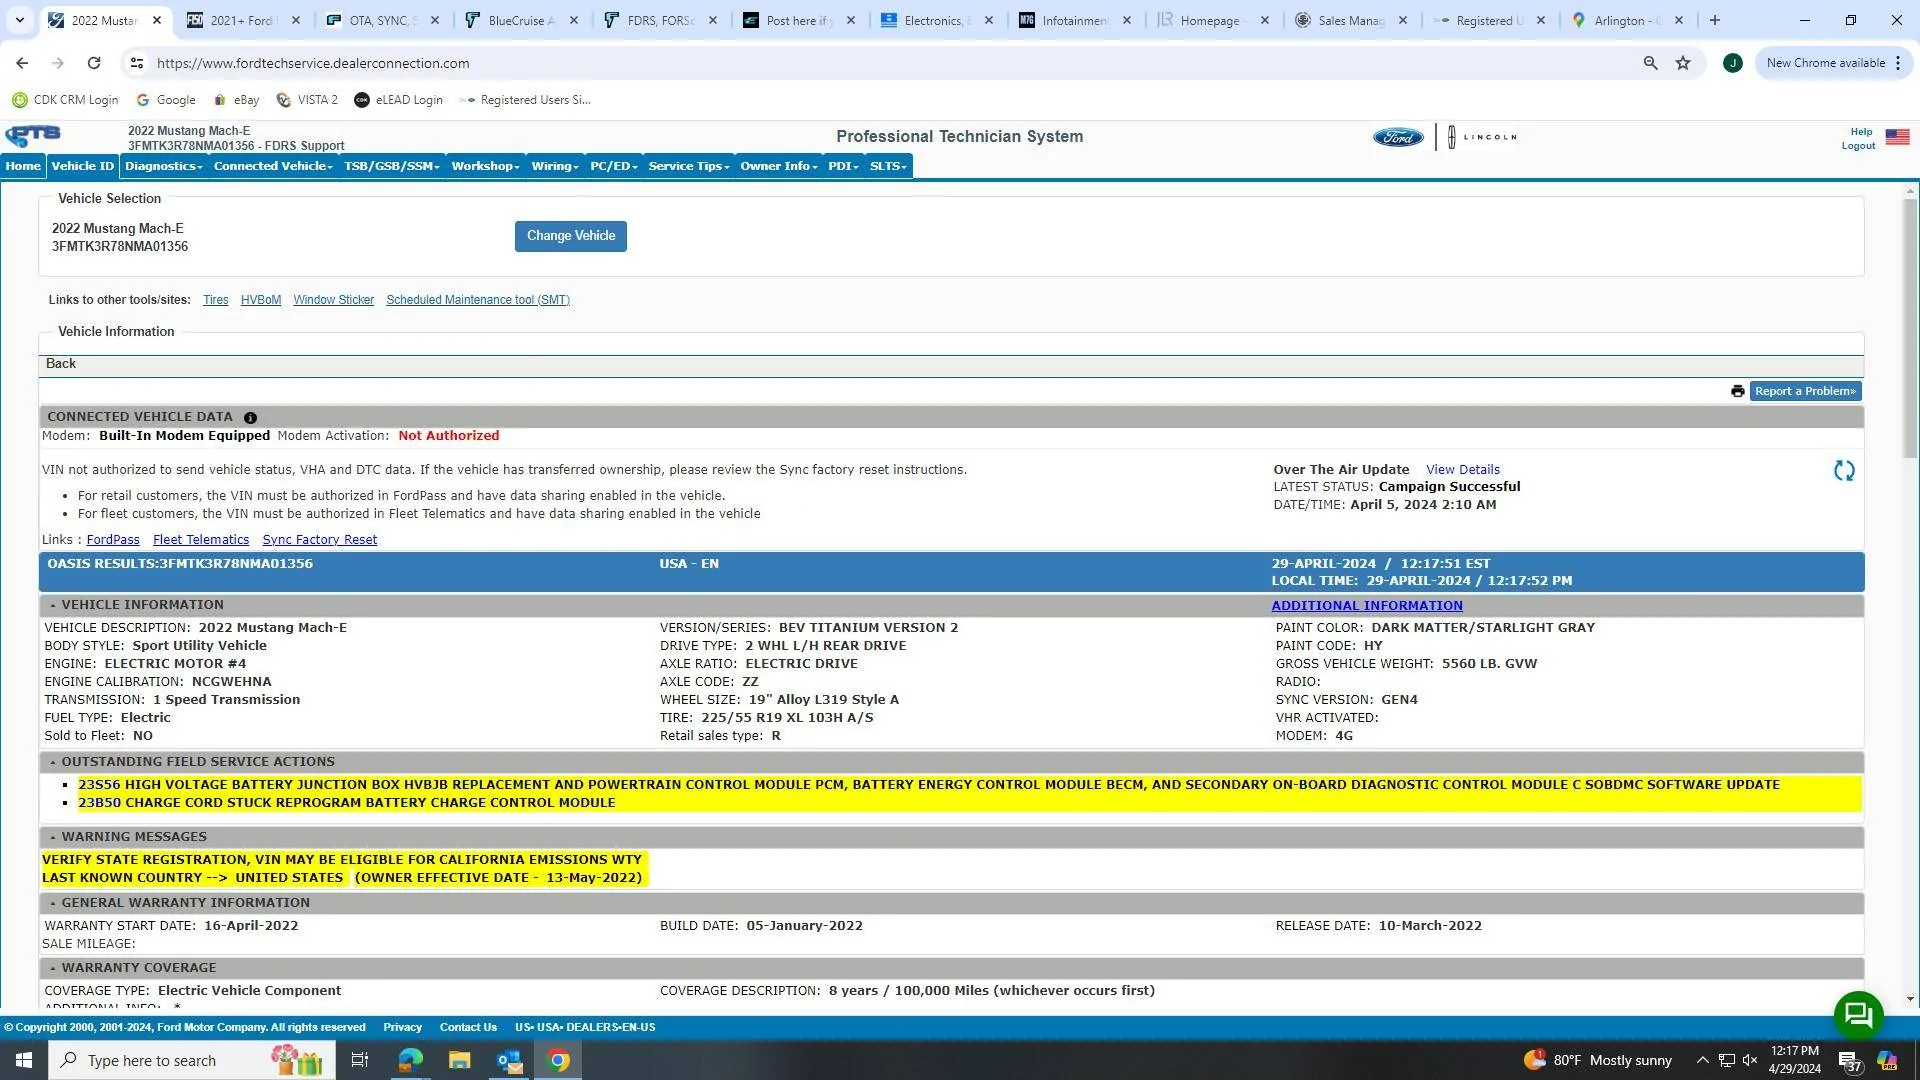The height and width of the screenshot is (1080, 1920).
Task: Click the Lincoln logo
Action: (x=1483, y=137)
